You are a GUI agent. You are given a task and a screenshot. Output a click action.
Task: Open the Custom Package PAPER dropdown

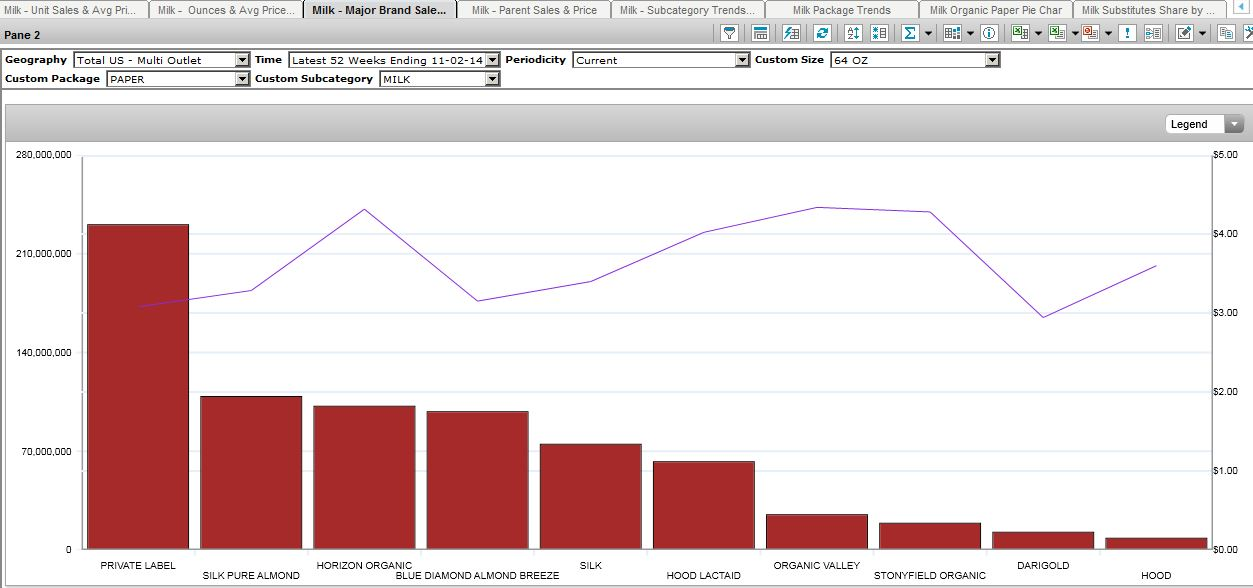[242, 79]
